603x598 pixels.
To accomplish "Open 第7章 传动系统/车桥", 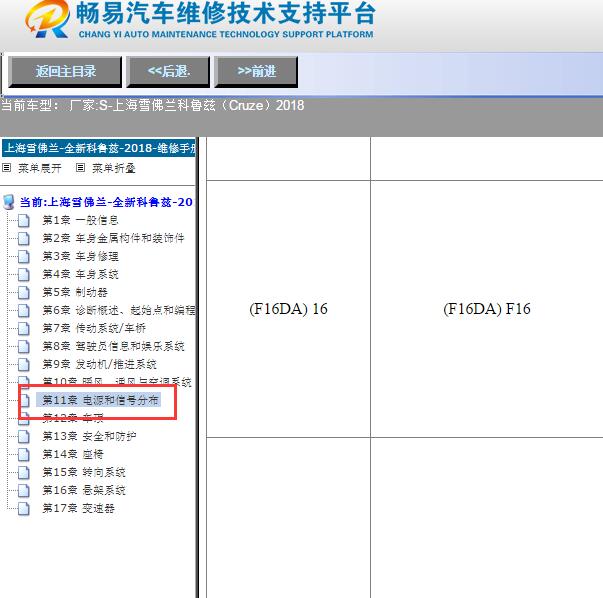I will [94, 328].
